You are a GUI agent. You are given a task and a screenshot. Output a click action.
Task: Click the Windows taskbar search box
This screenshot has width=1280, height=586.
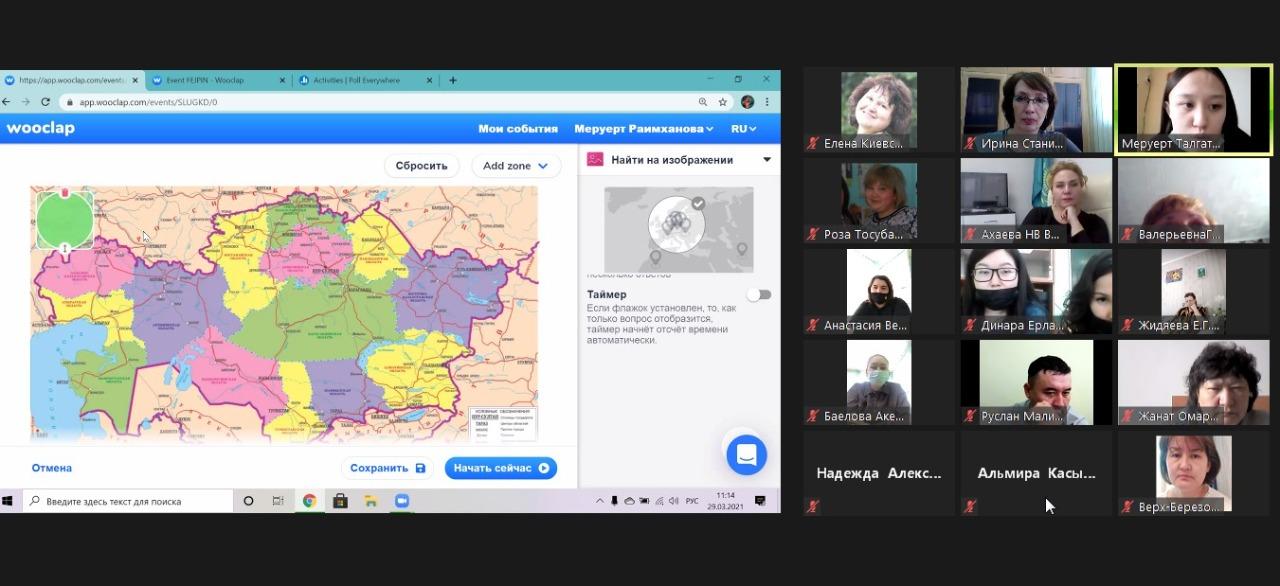tap(128, 500)
